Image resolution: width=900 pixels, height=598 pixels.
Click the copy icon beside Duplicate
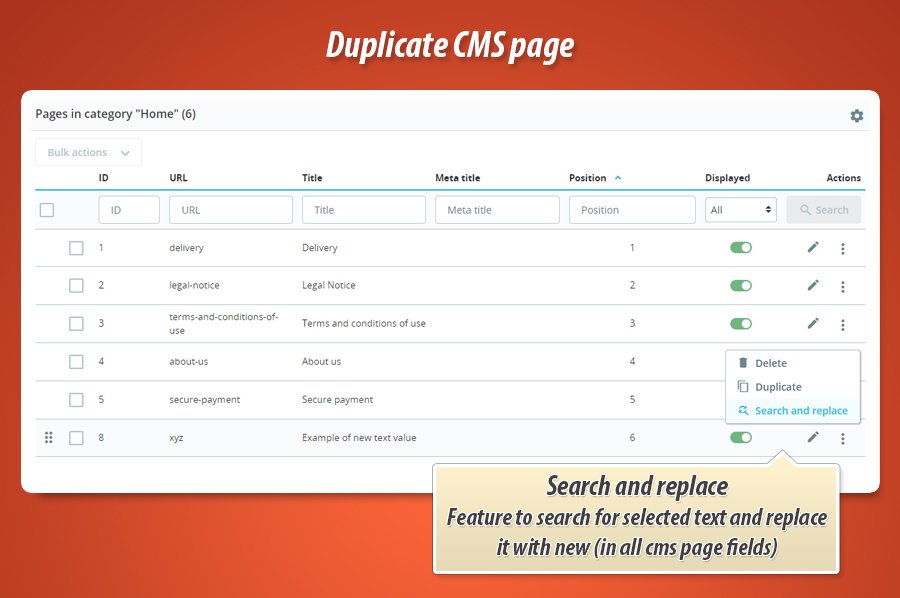coord(743,387)
